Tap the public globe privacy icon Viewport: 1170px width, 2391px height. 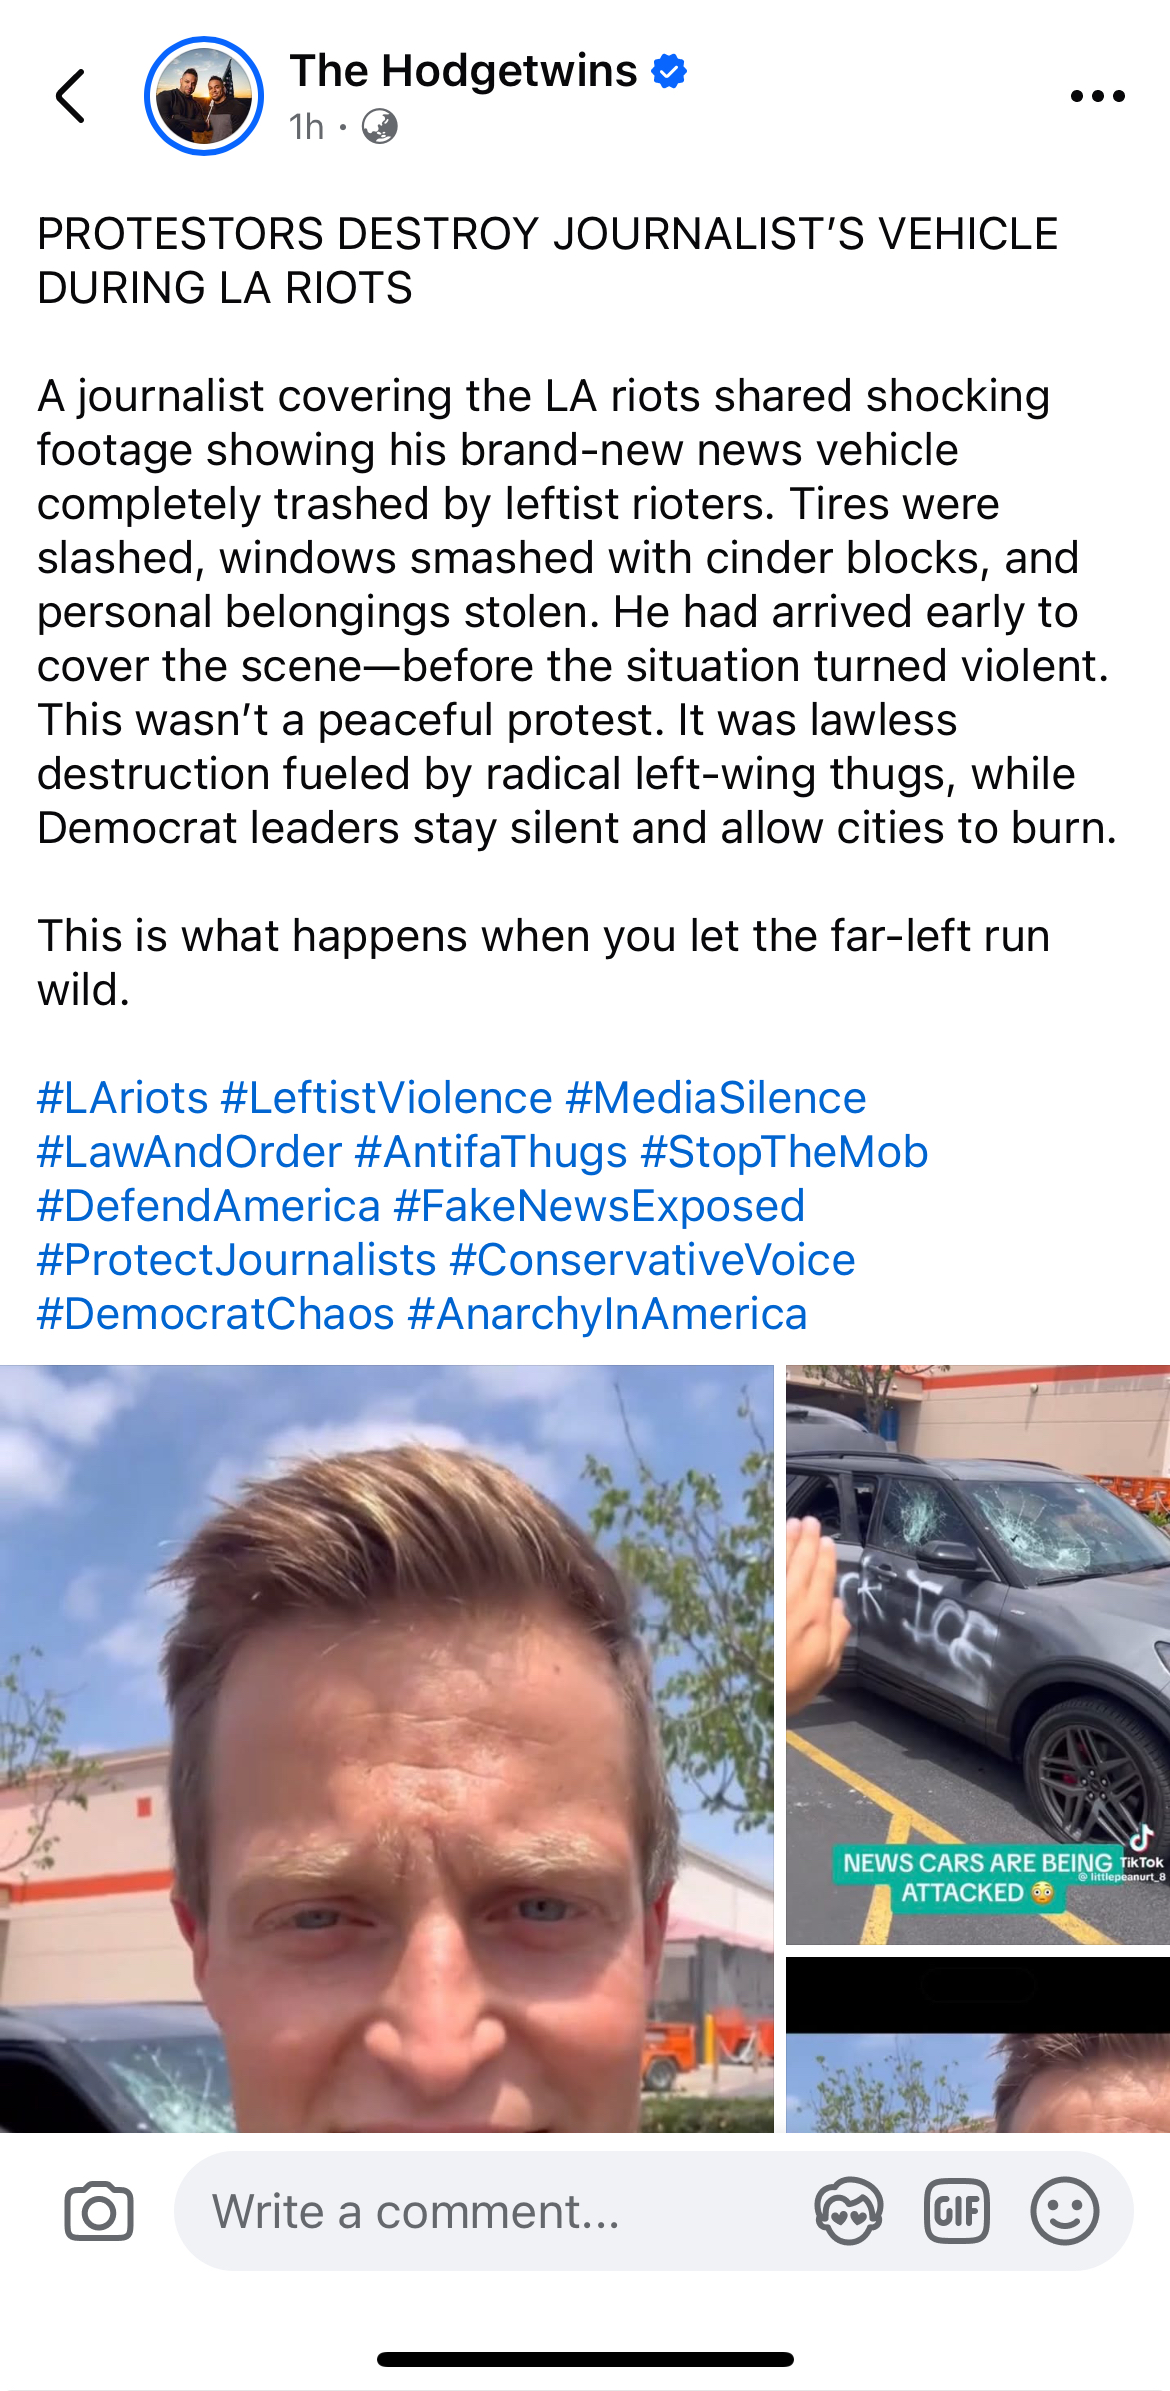[x=379, y=127]
